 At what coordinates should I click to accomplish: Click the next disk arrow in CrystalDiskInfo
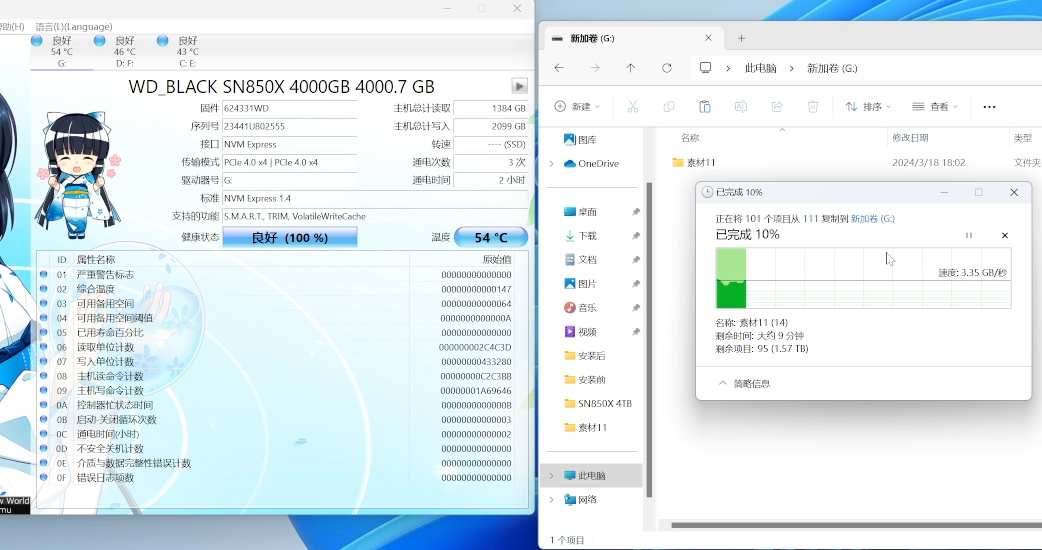519,86
